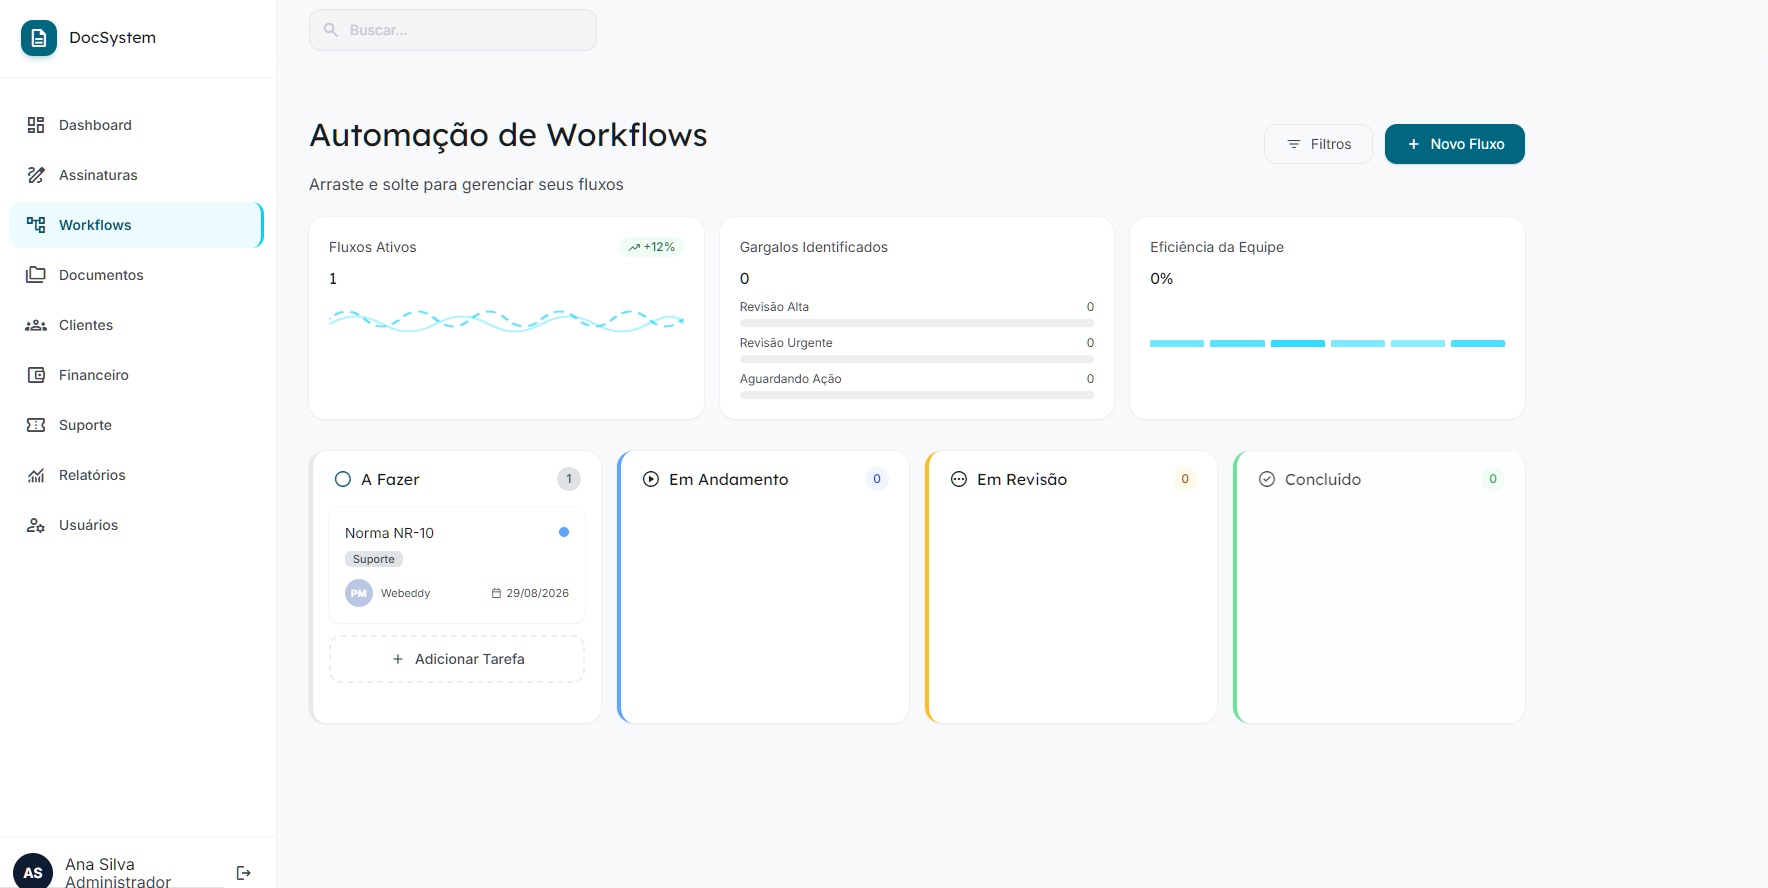
Task: Click Adicionar Tarefa in A Fazer column
Action: (457, 659)
